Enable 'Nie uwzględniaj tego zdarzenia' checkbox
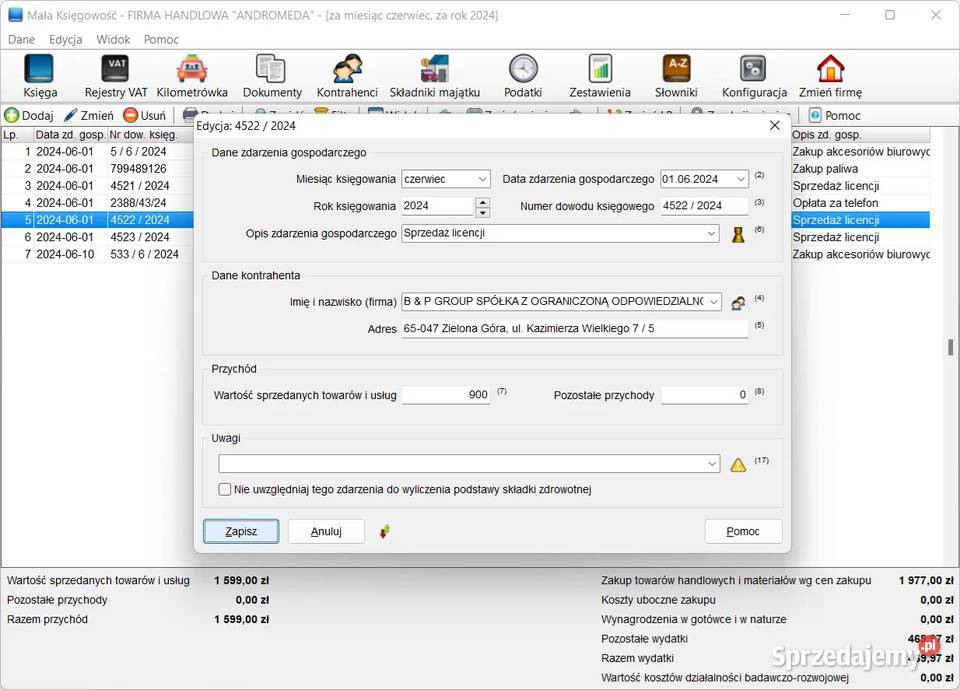960x690 pixels. (x=225, y=490)
